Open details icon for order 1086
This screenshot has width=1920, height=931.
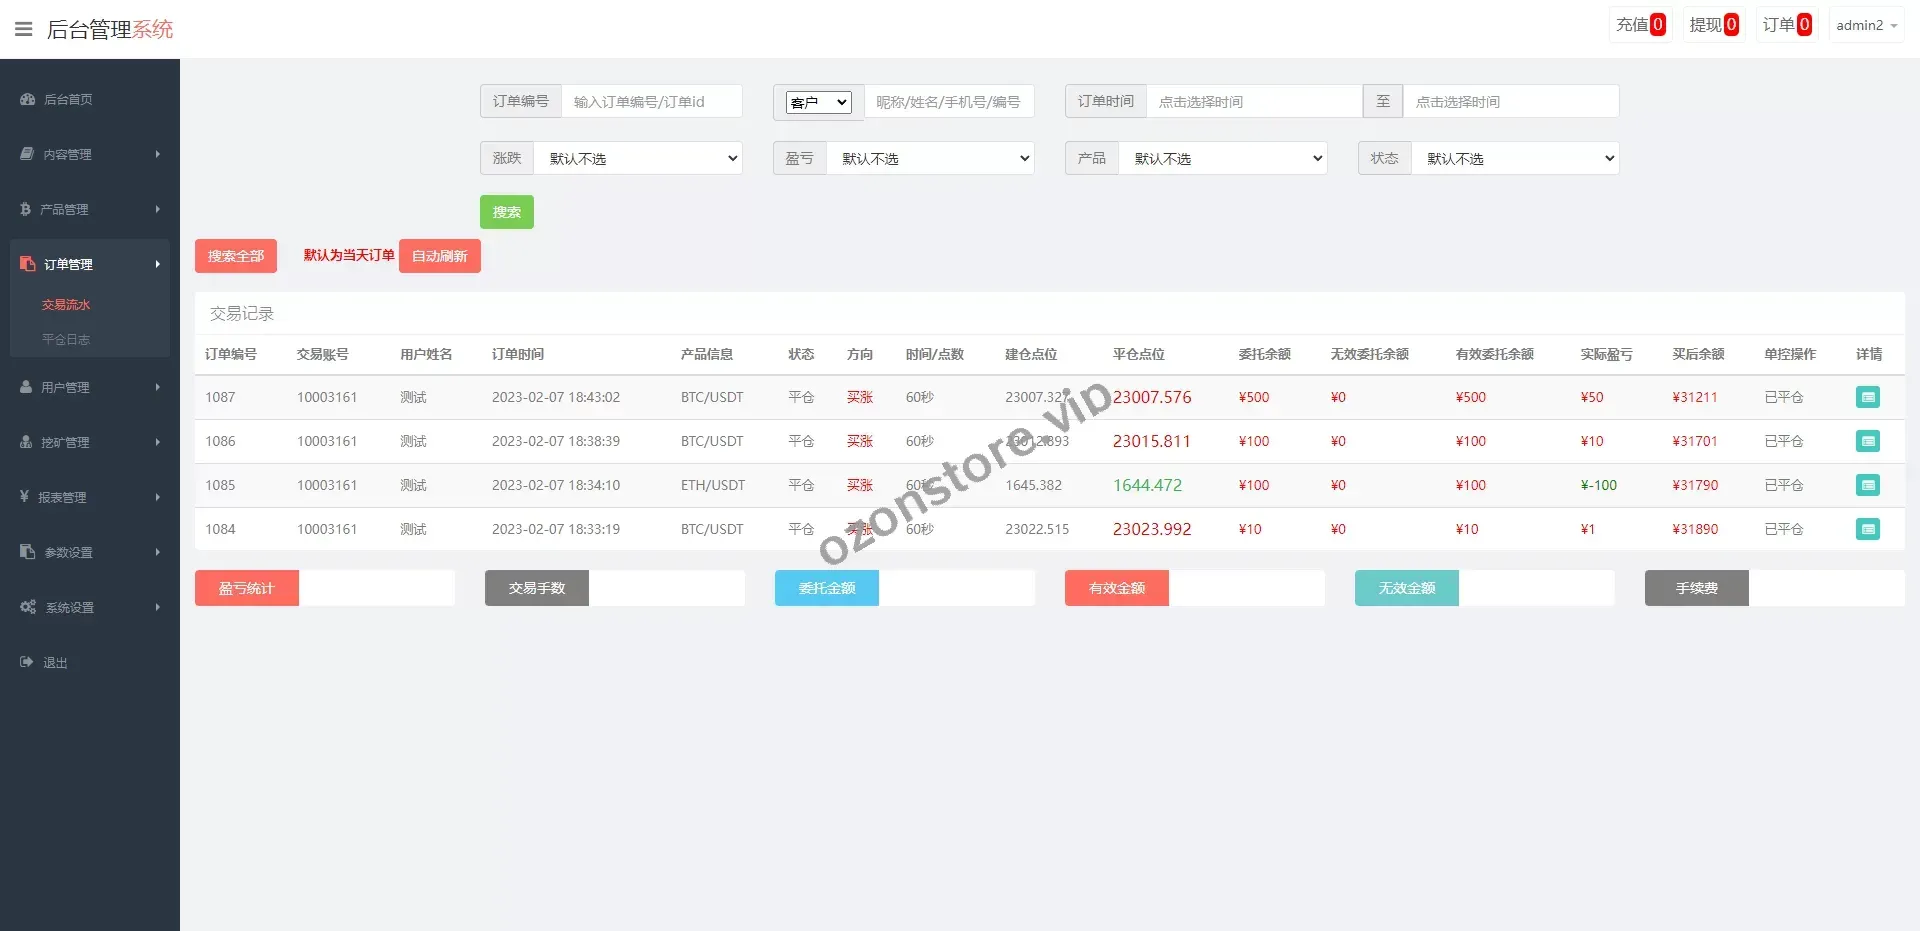1867,441
